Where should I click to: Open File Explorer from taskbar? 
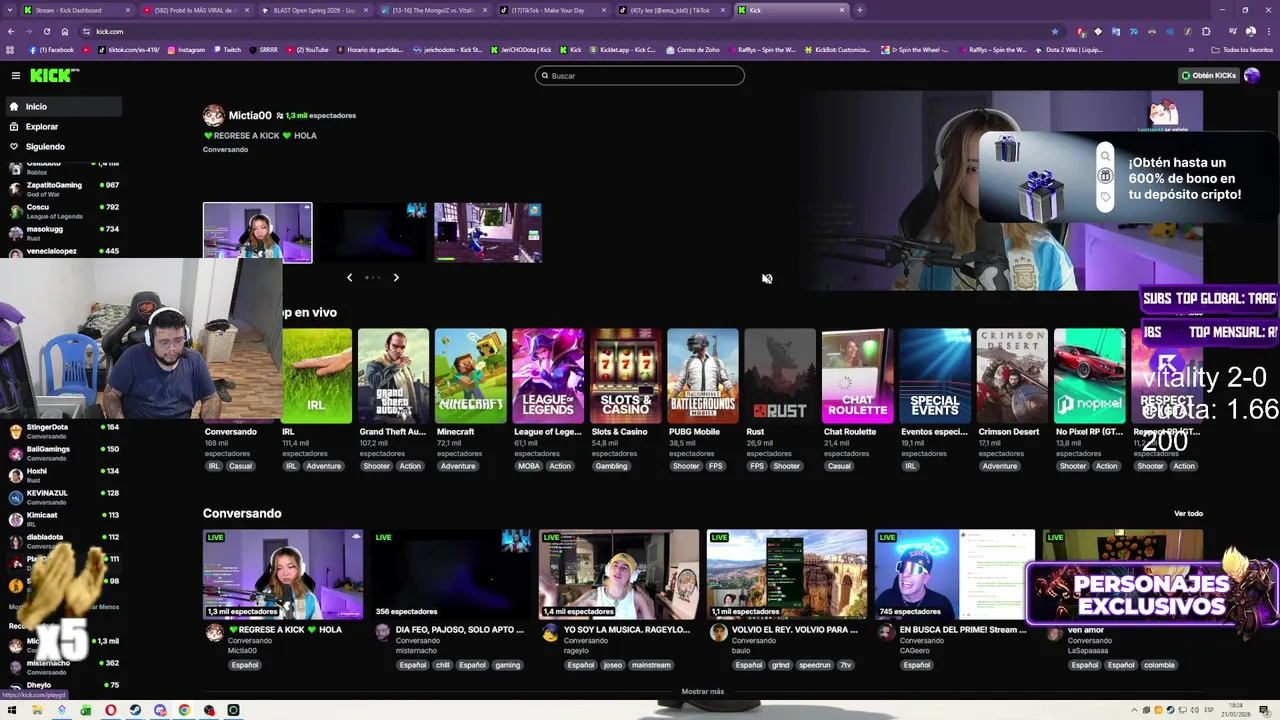pyautogui.click(x=37, y=711)
